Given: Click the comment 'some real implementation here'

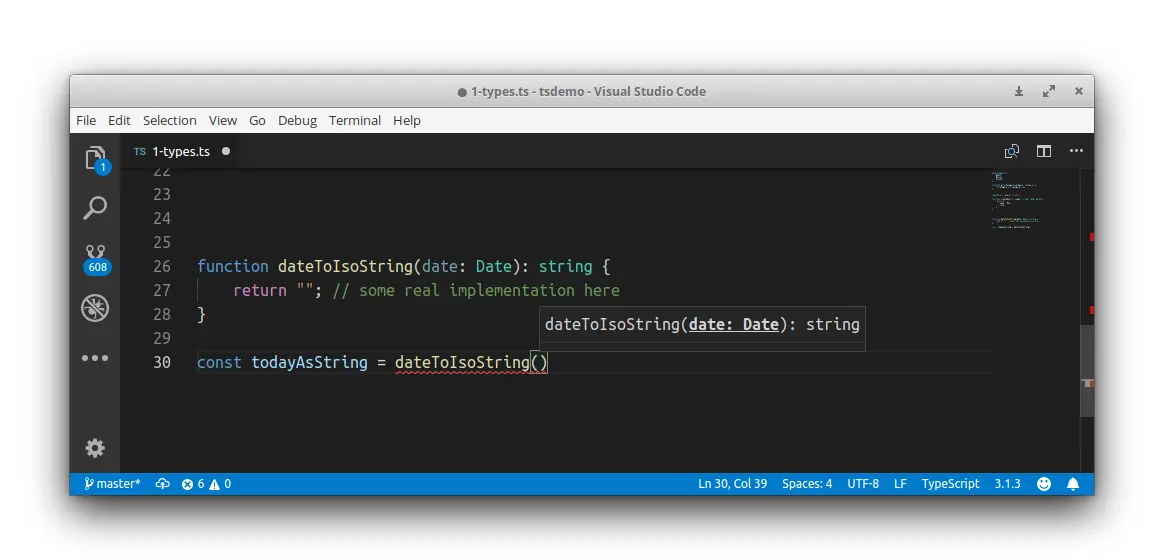Looking at the screenshot, I should [x=489, y=290].
